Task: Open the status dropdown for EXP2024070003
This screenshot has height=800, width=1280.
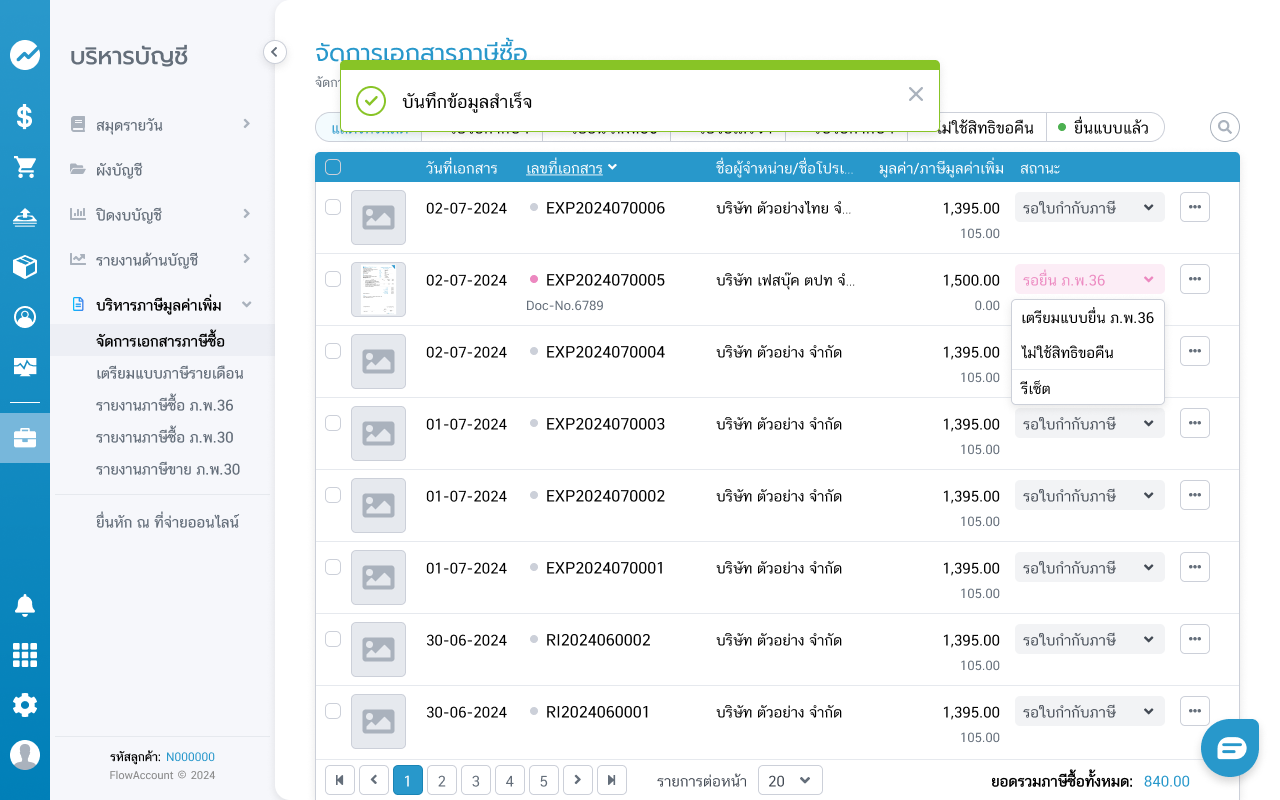Action: (x=1089, y=424)
